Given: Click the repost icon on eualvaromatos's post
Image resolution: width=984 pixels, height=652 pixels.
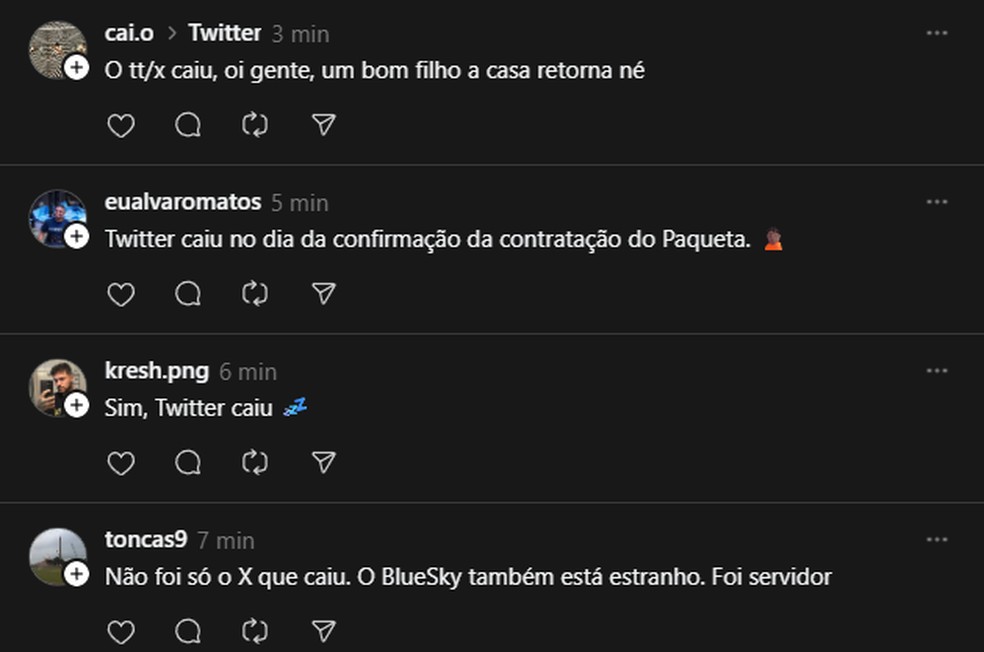Looking at the screenshot, I should coord(254,294).
